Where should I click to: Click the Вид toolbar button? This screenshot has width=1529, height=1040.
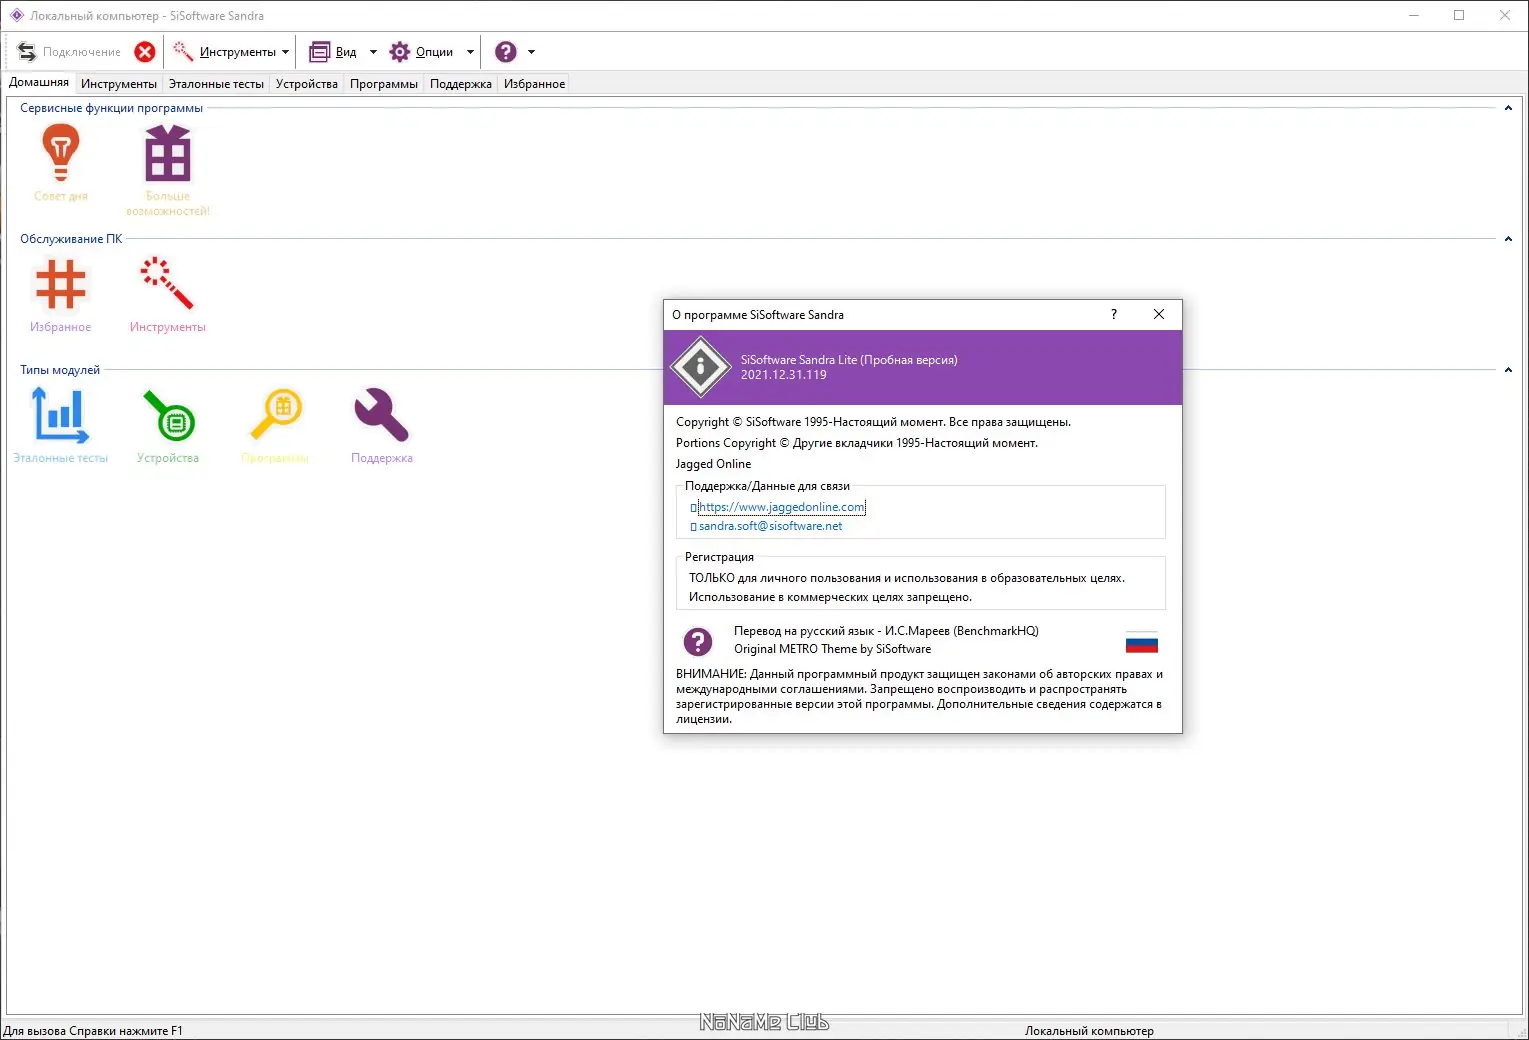pyautogui.click(x=333, y=52)
